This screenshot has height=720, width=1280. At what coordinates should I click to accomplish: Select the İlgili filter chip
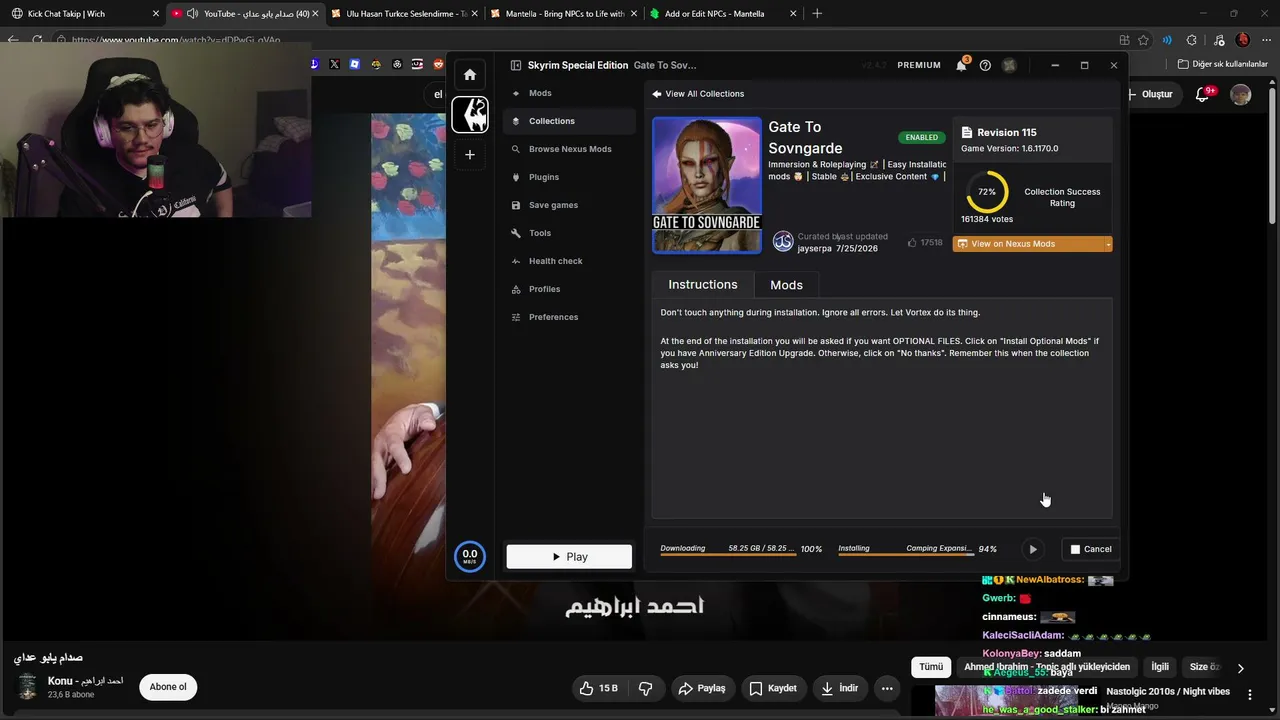point(1160,667)
